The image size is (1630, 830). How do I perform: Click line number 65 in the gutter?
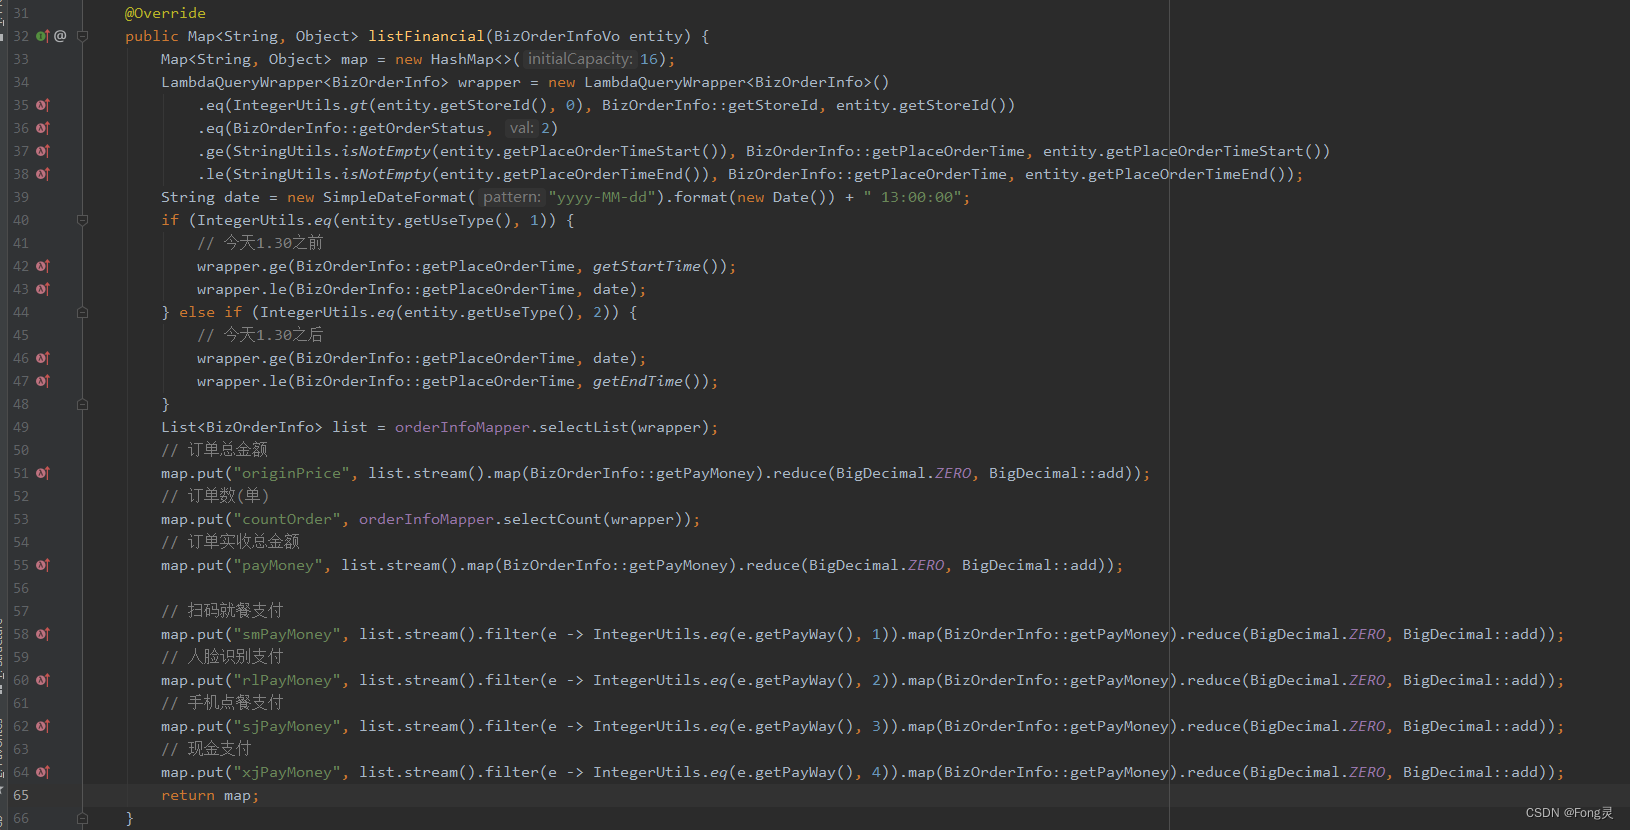click(x=21, y=795)
